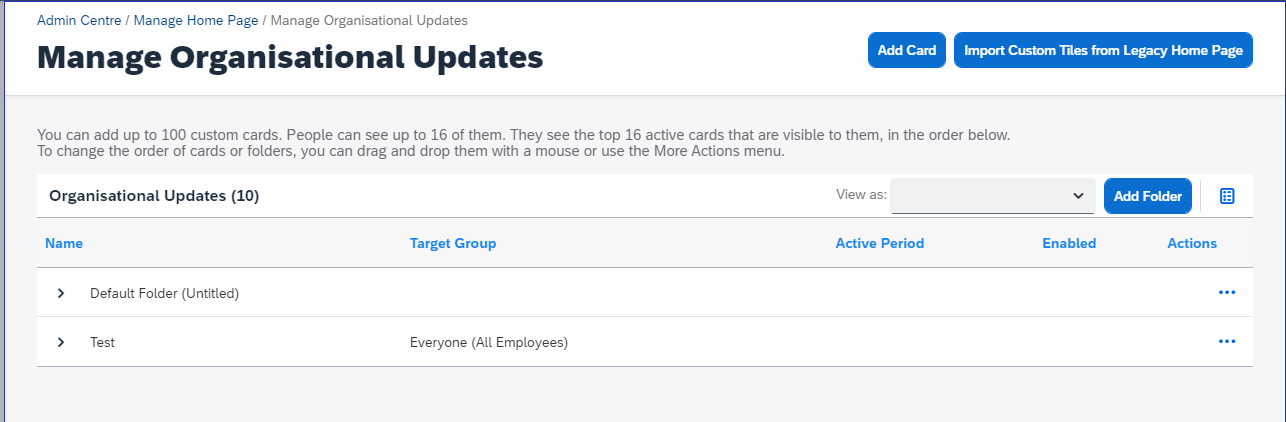Screen dimensions: 1286x422
Task: Click Everyone (All Employees) target group cell
Action: click(489, 342)
